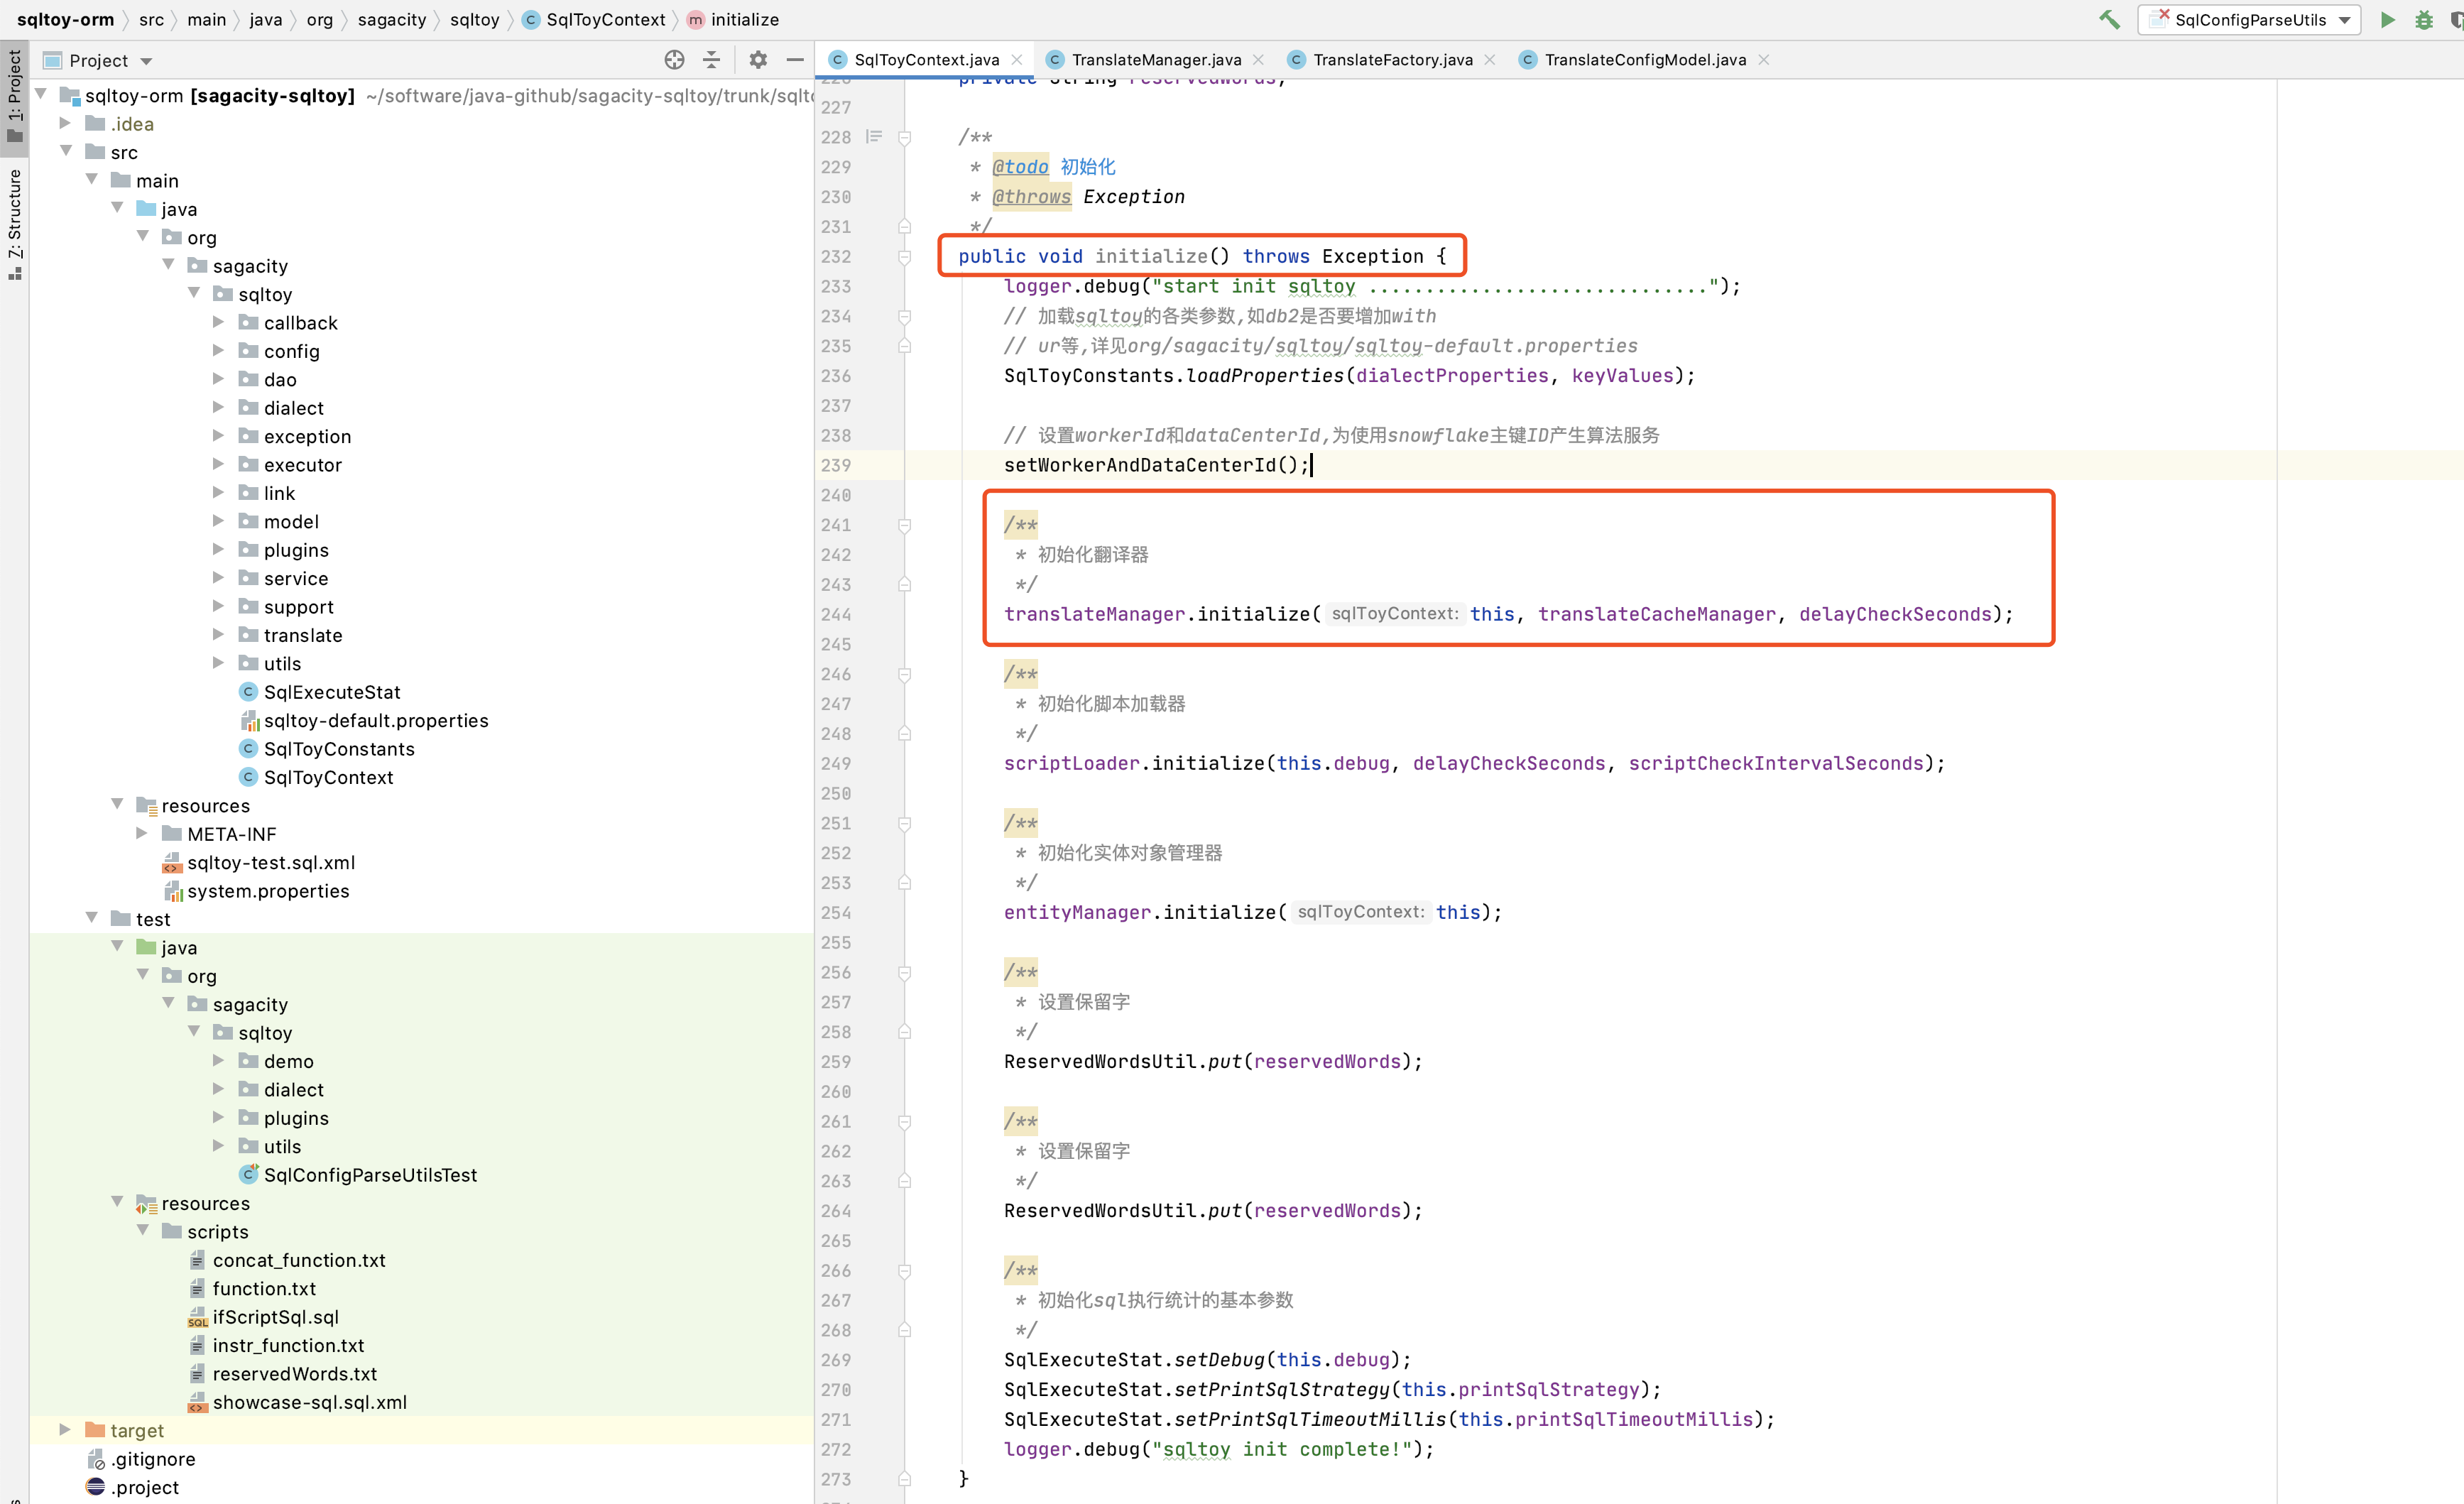2464x1504 pixels.
Task: Run the SqlConfigParseUtils configuration
Action: [2387, 20]
